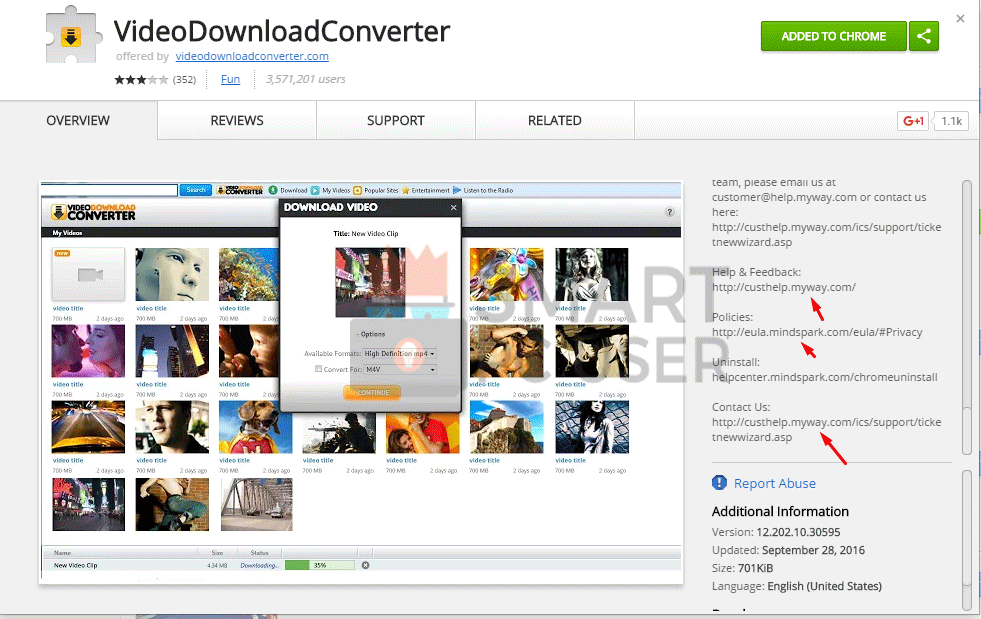Click the (352) ratings count
The width and height of the screenshot is (981, 619).
[185, 79]
